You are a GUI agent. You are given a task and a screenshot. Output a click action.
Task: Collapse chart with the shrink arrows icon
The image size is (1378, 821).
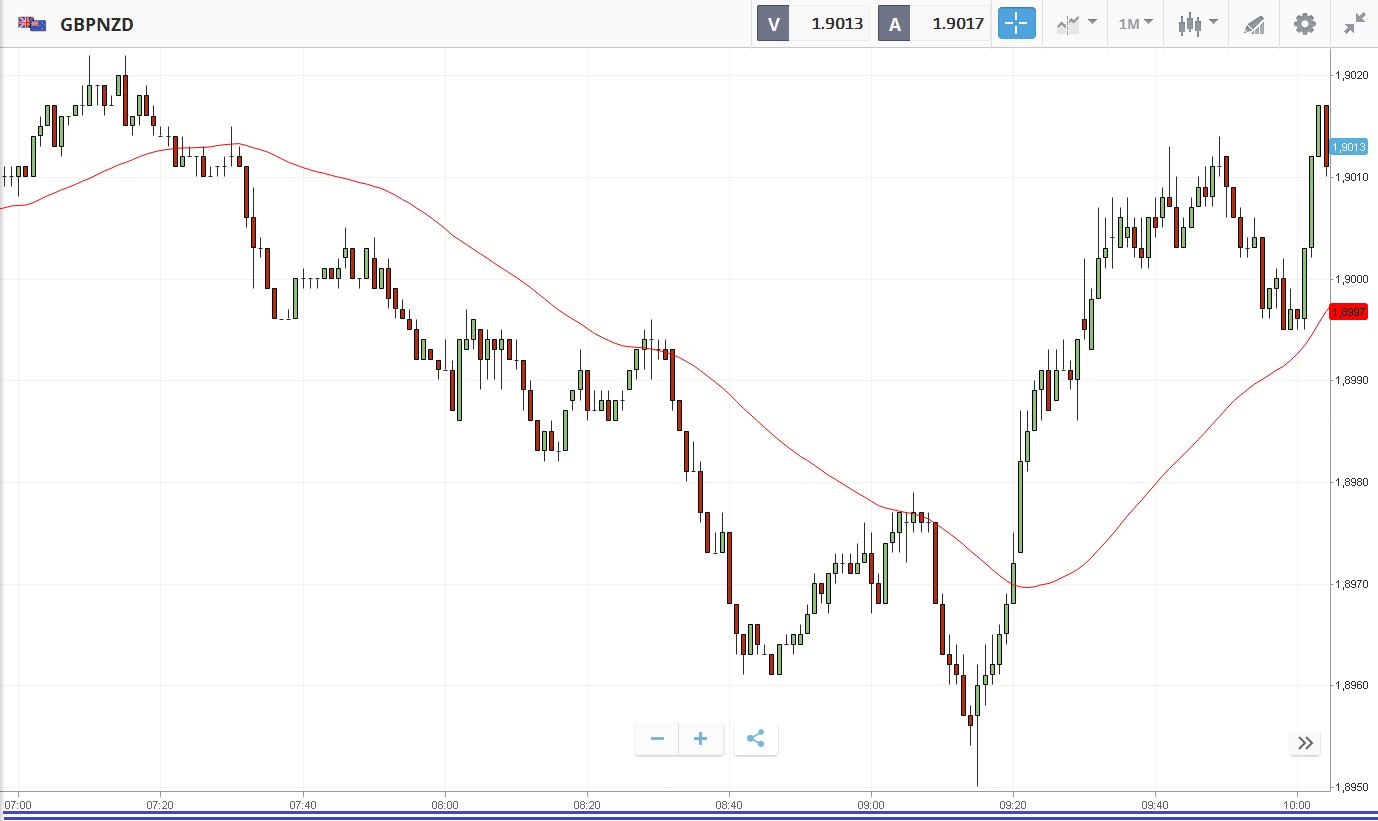[x=1354, y=24]
